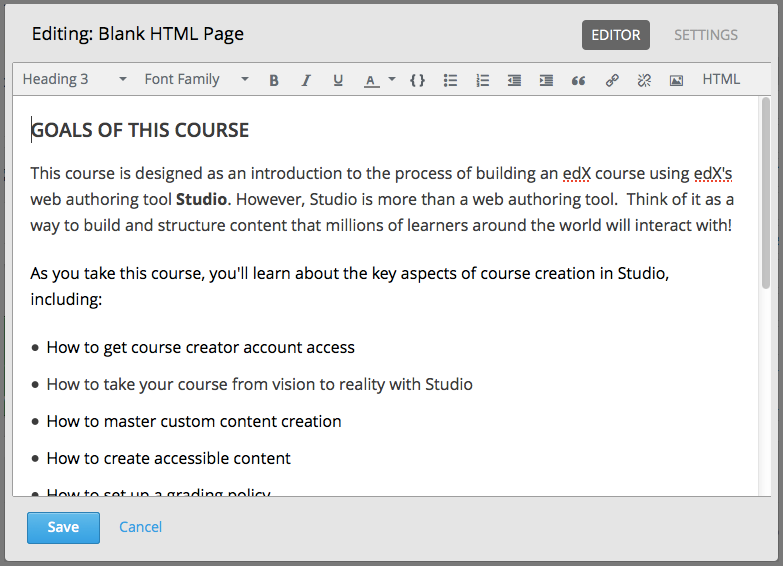Insert a bulleted list
The width and height of the screenshot is (783, 566).
[450, 80]
